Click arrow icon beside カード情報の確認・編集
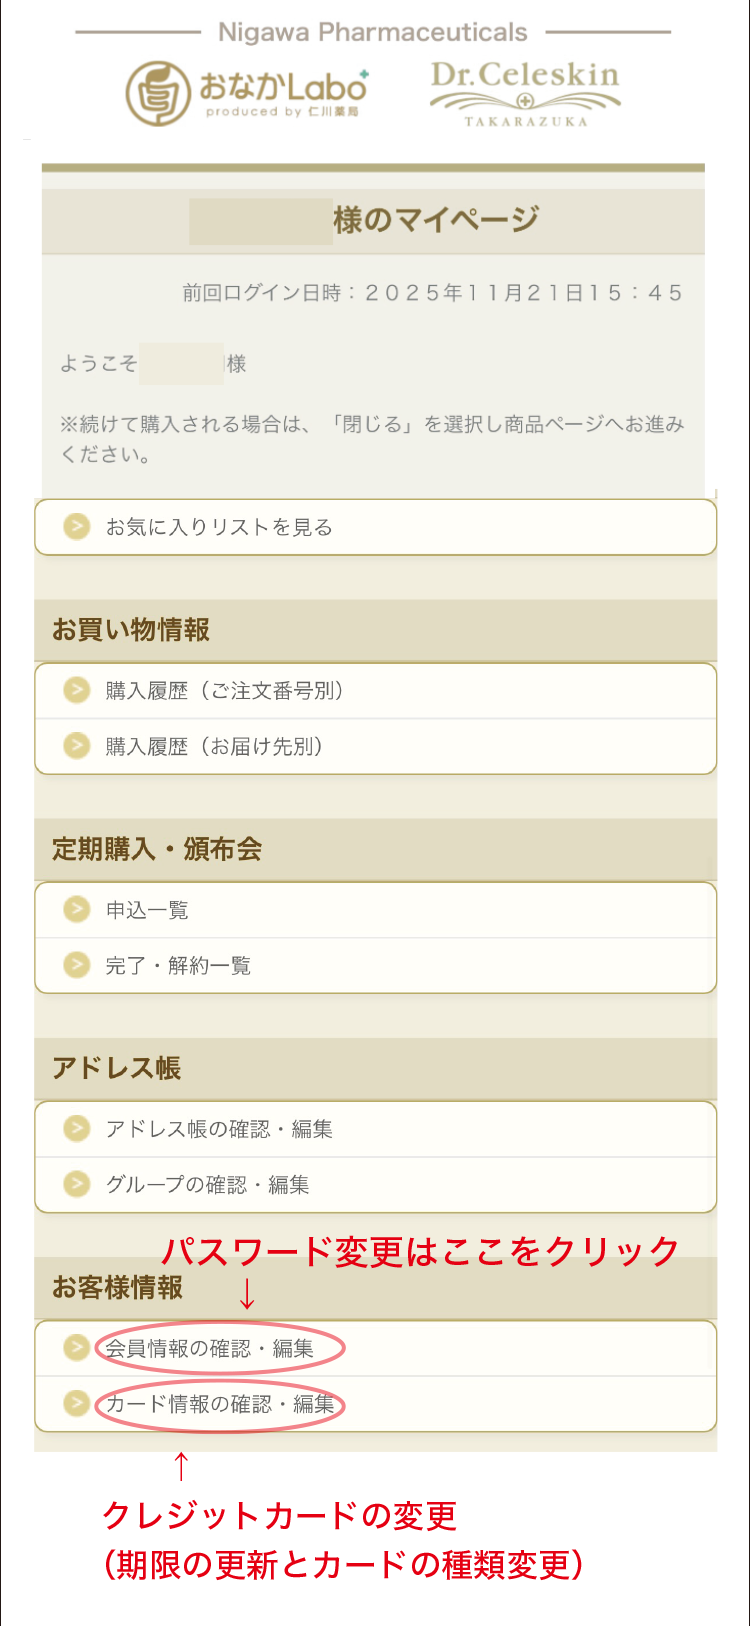 pos(77,1403)
